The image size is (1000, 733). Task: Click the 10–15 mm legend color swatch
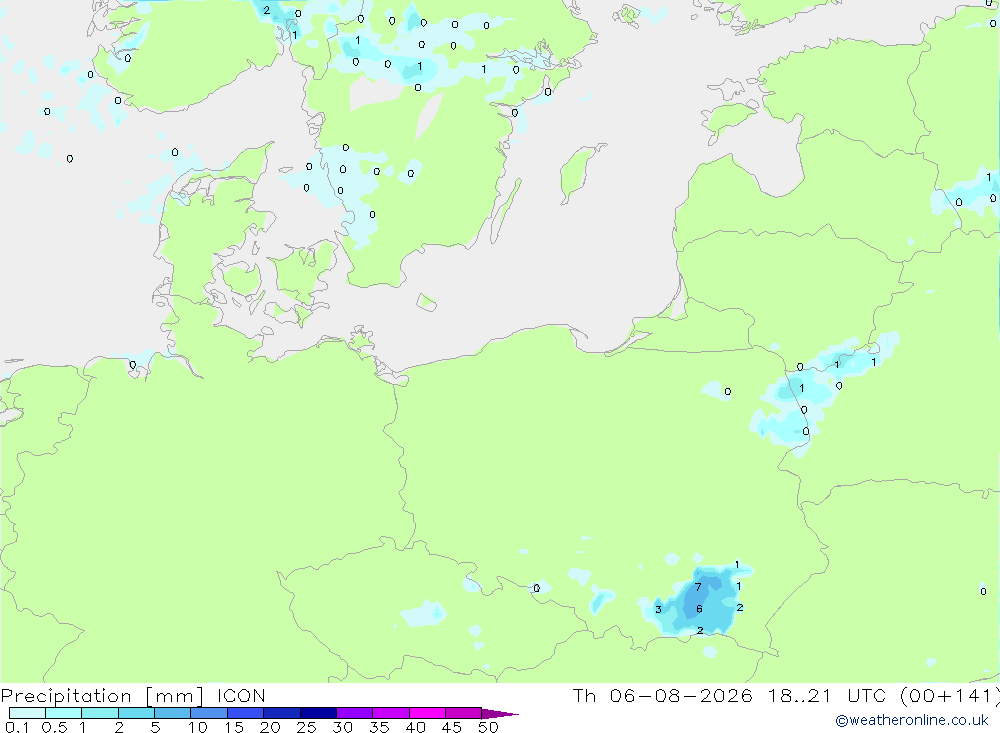pos(209,713)
